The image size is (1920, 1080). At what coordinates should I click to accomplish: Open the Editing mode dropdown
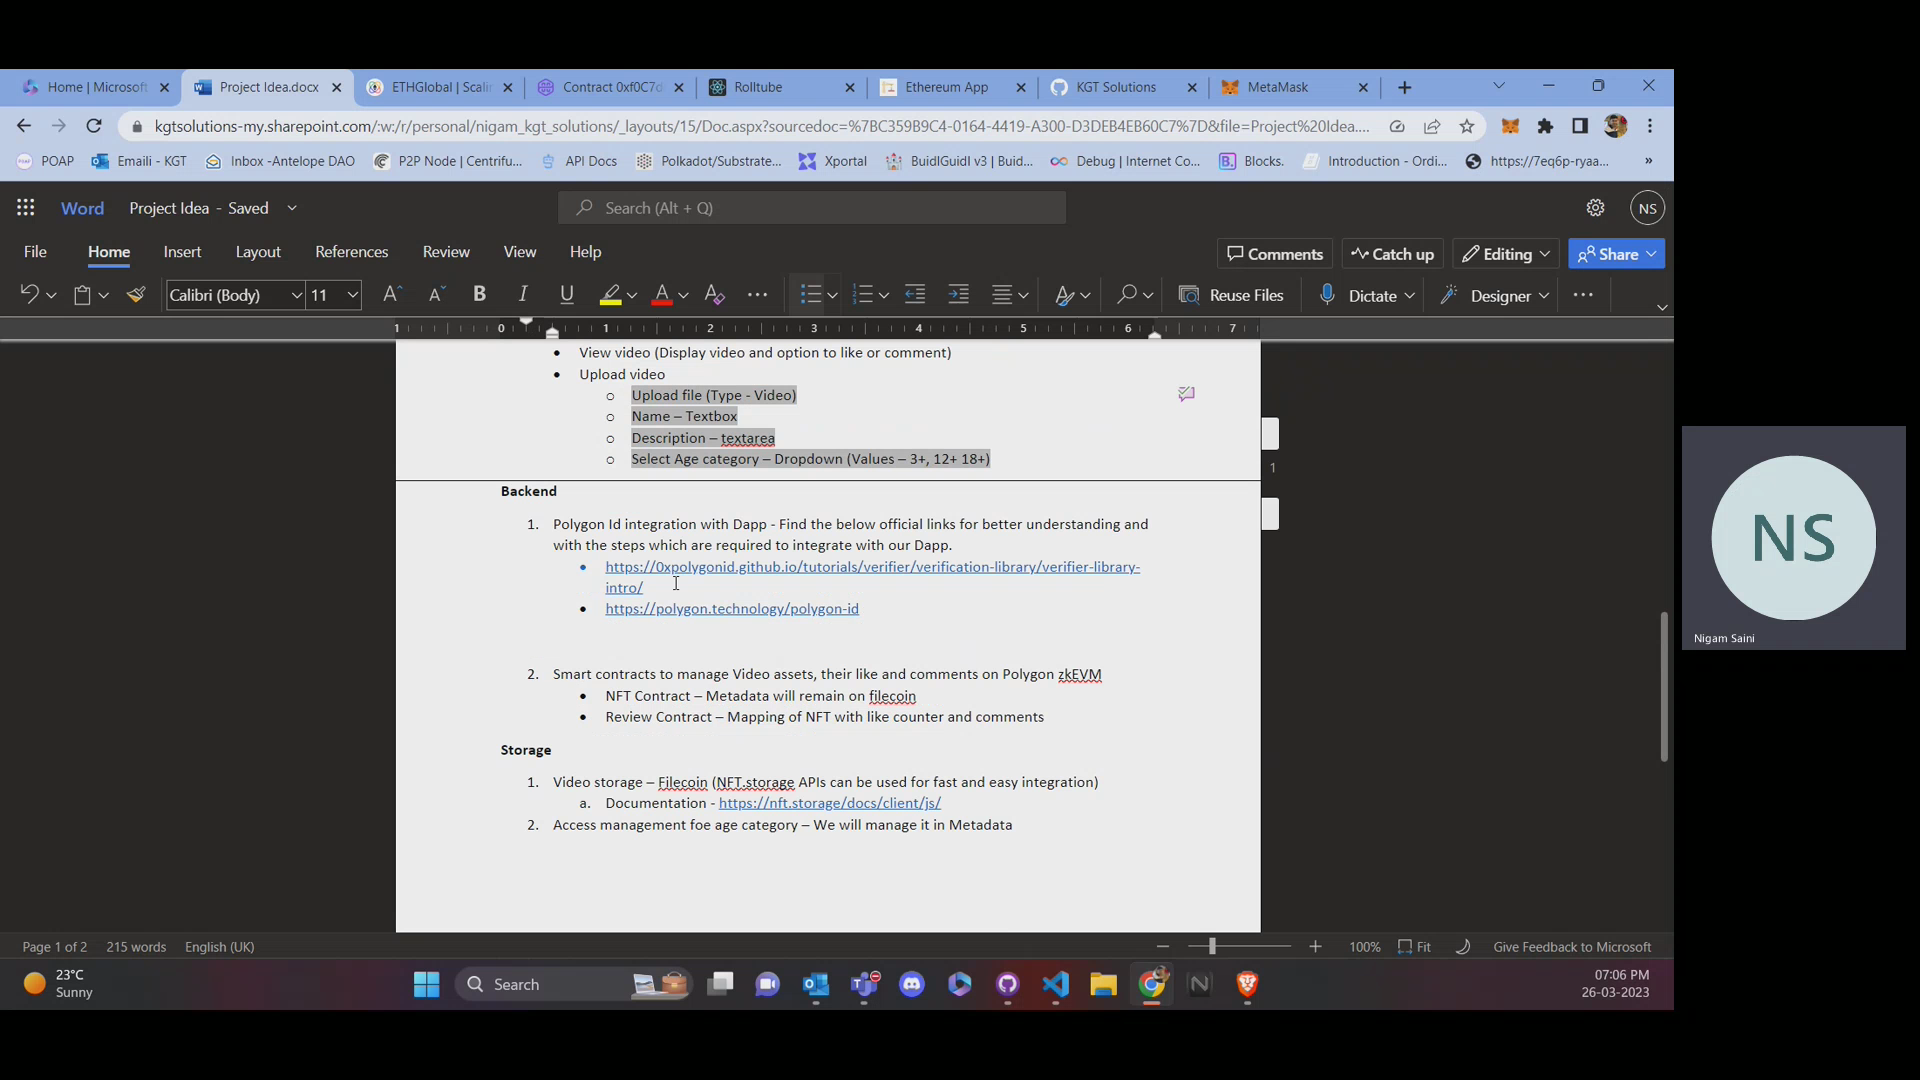(1506, 254)
